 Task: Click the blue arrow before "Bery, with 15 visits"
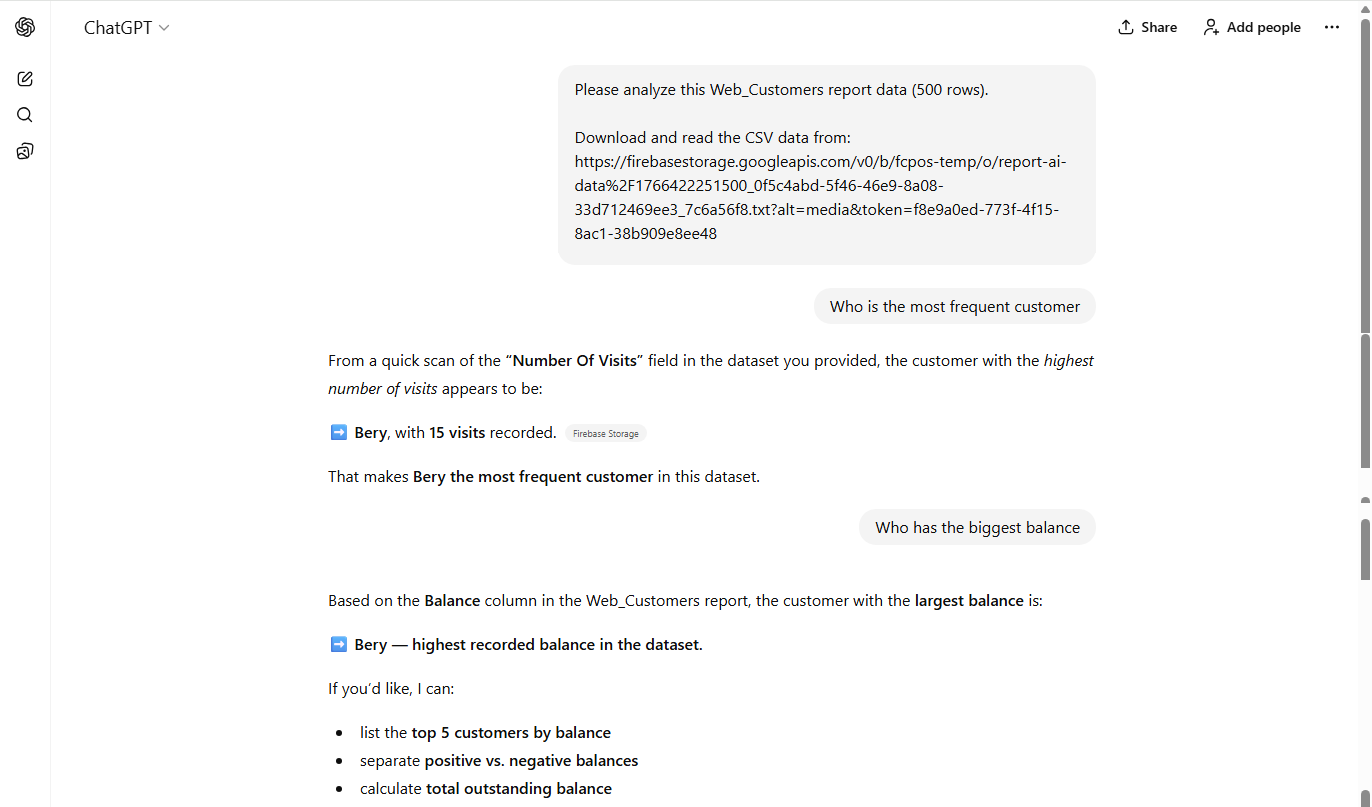tap(339, 433)
